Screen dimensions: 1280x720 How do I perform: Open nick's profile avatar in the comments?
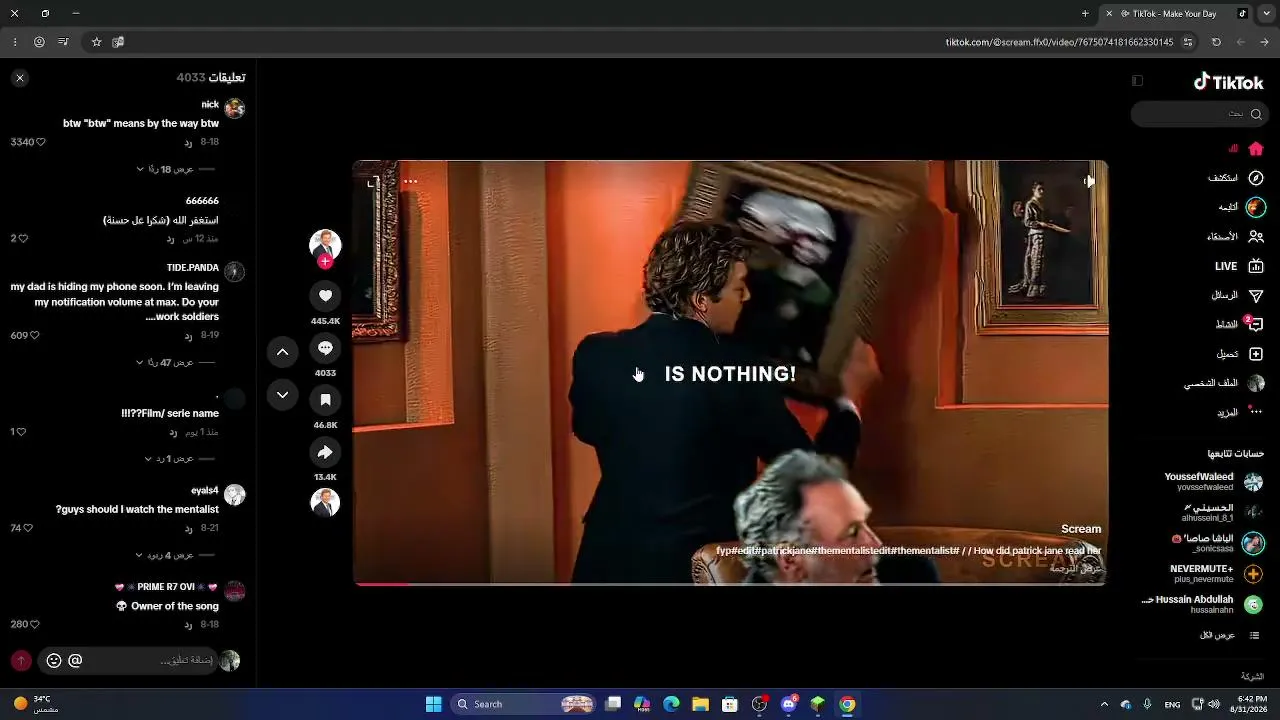(235, 108)
